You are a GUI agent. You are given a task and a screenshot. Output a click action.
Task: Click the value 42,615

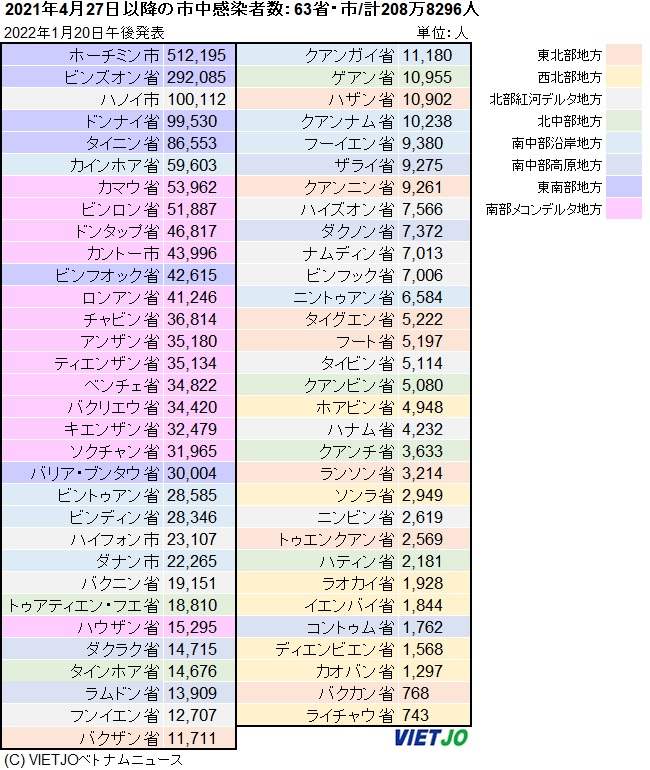pos(191,275)
